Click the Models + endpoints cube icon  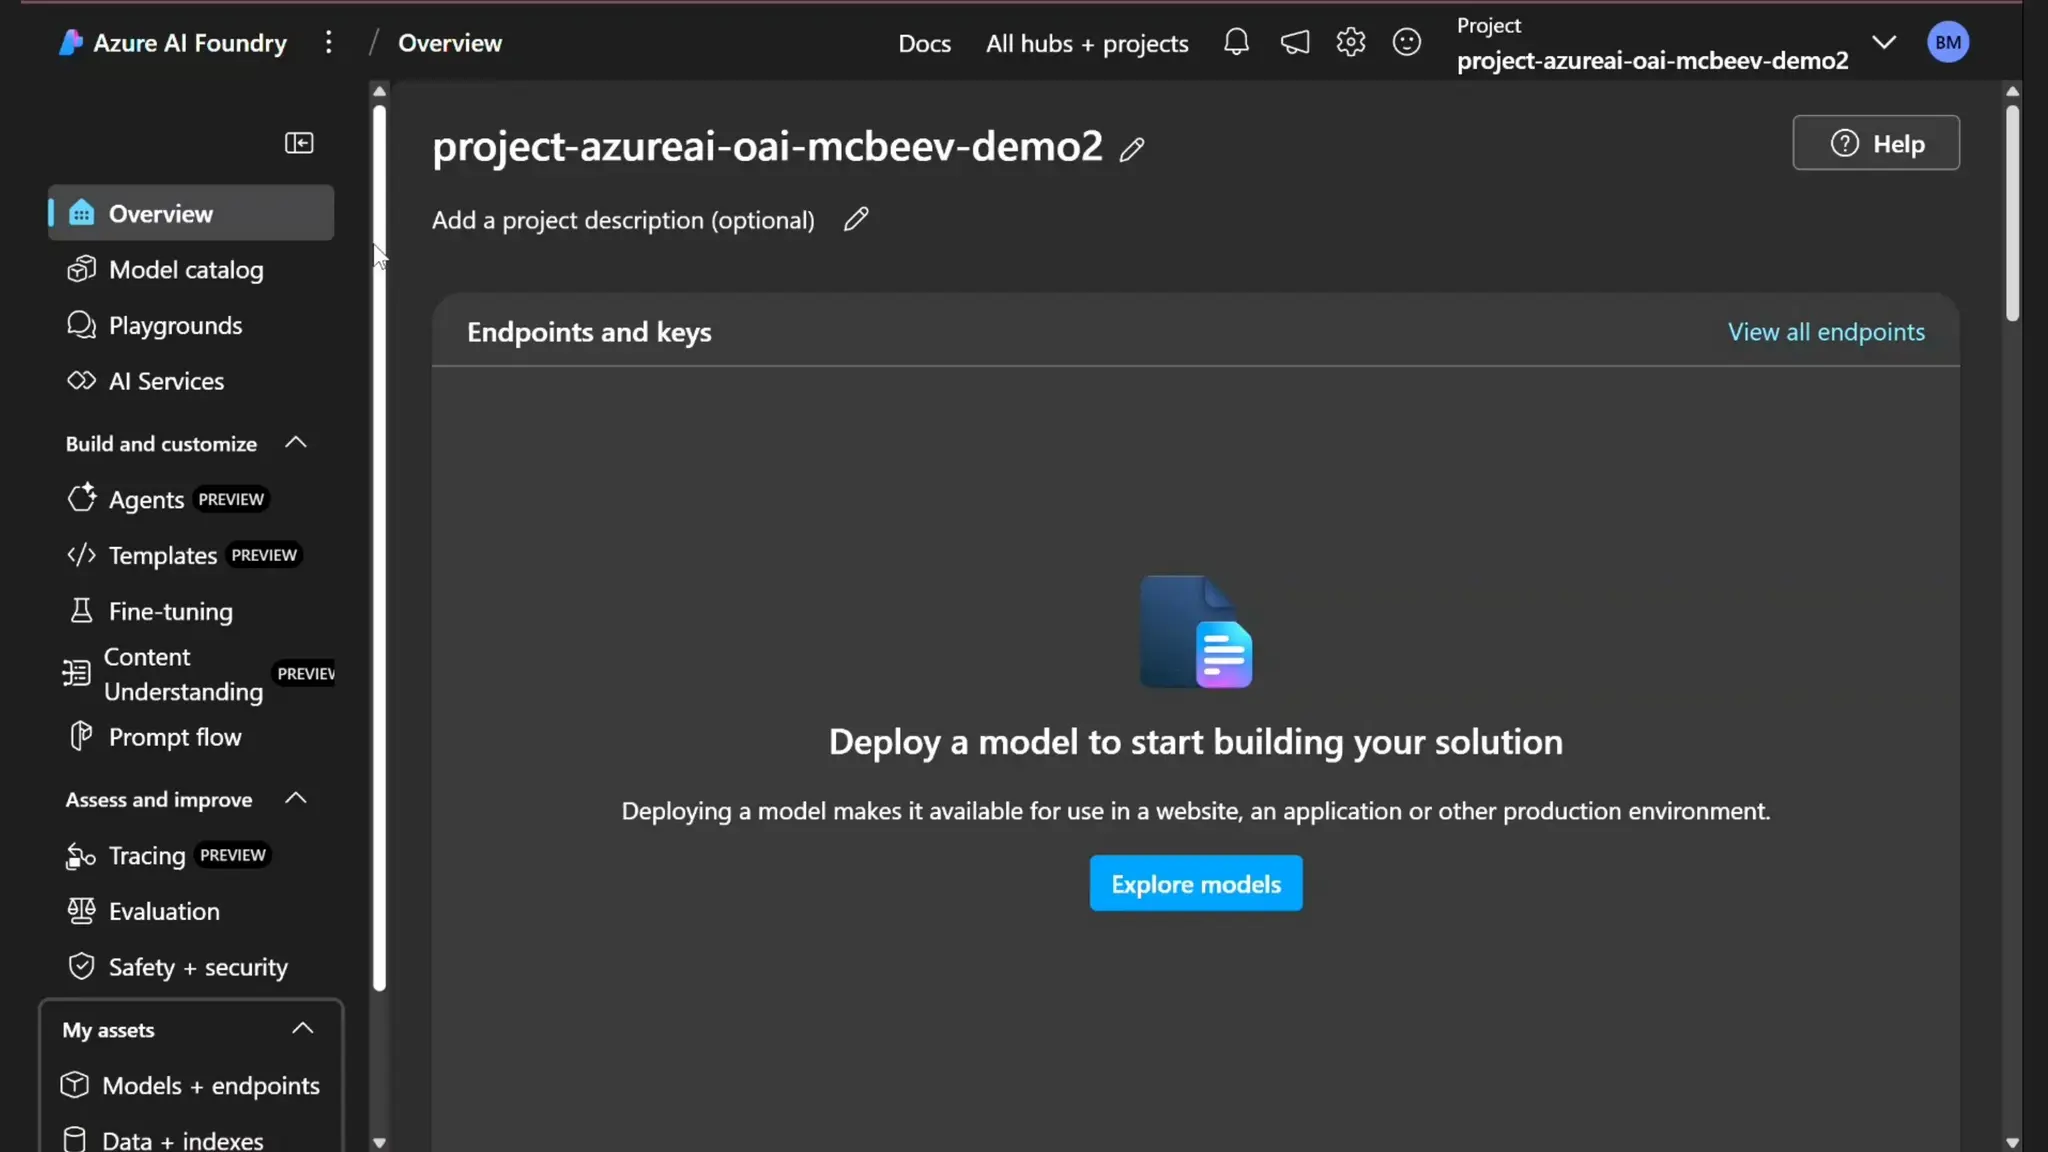point(75,1085)
